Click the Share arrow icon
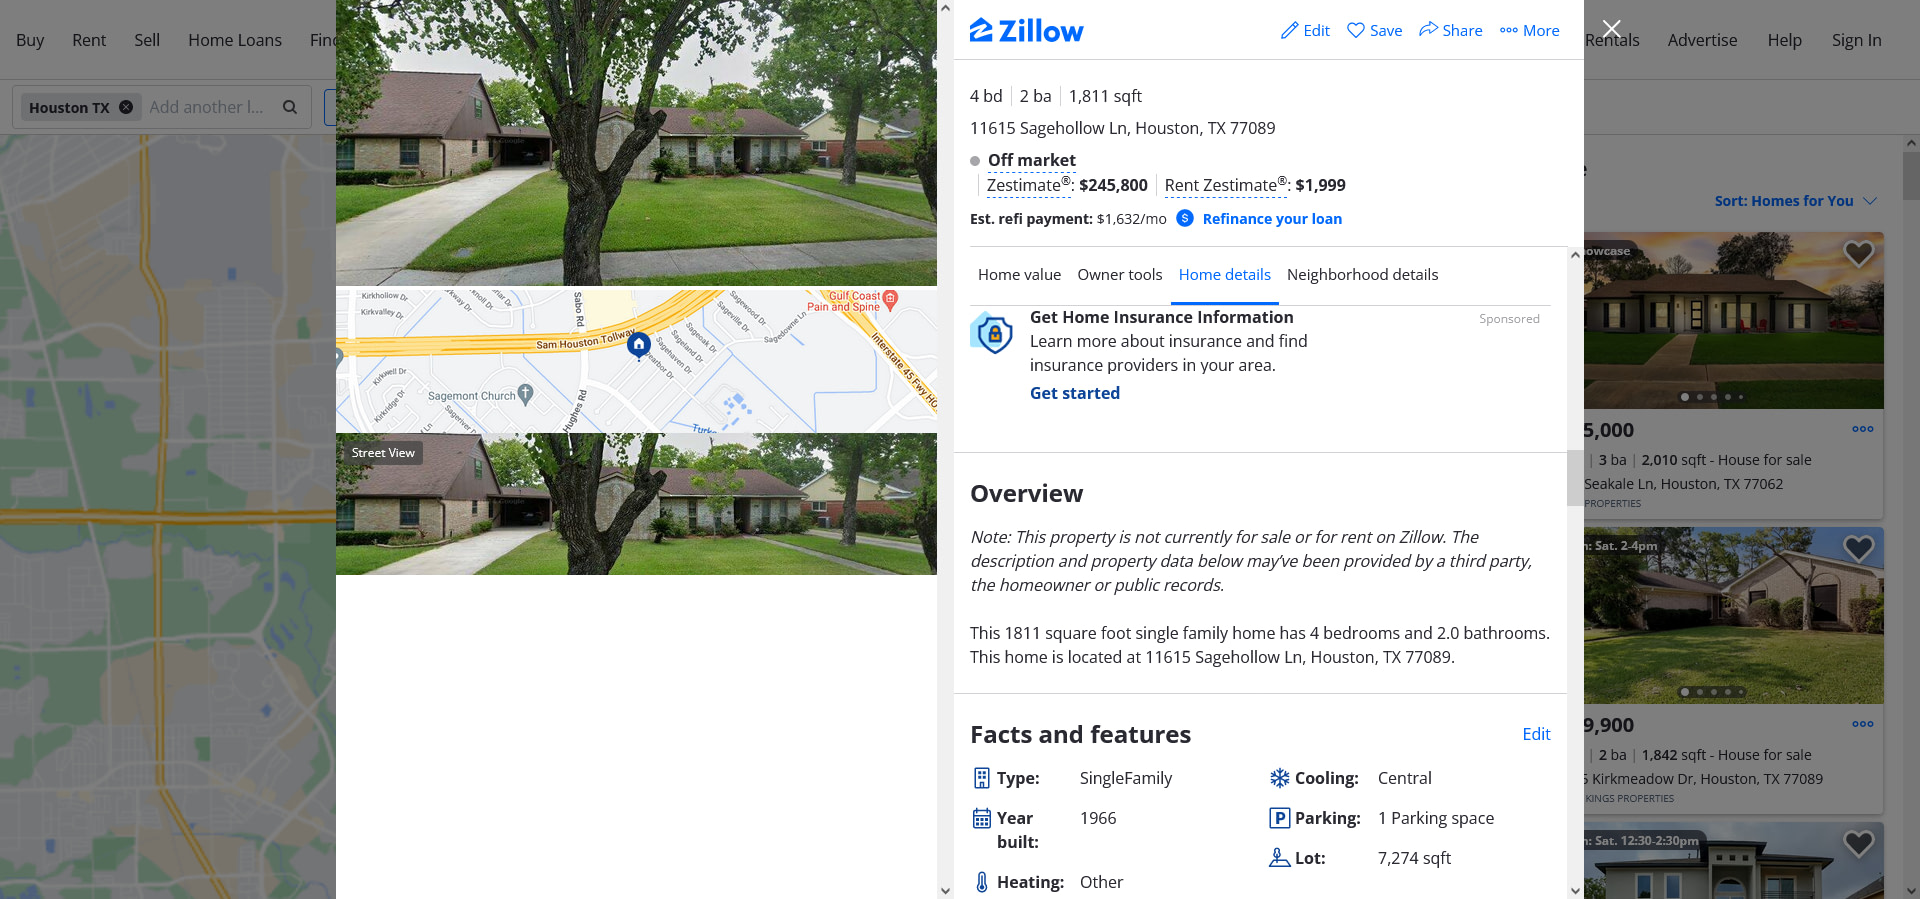This screenshot has width=1920, height=899. [x=1428, y=29]
